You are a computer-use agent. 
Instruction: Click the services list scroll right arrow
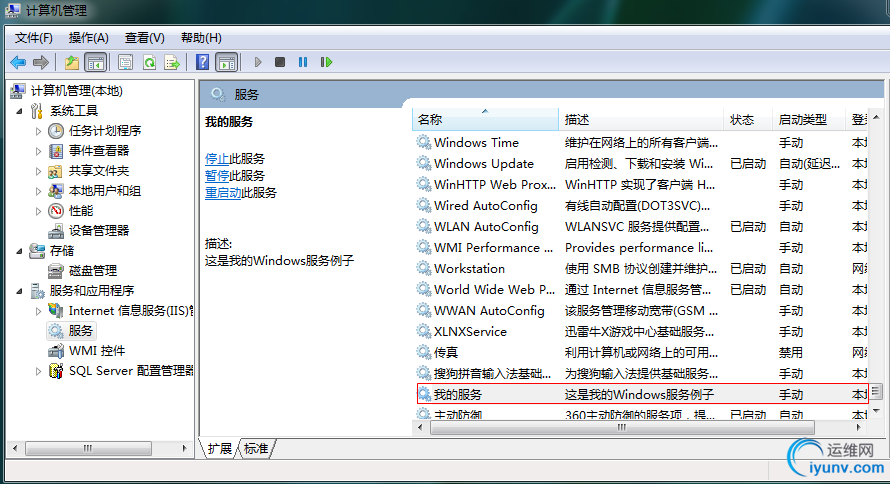[859, 427]
